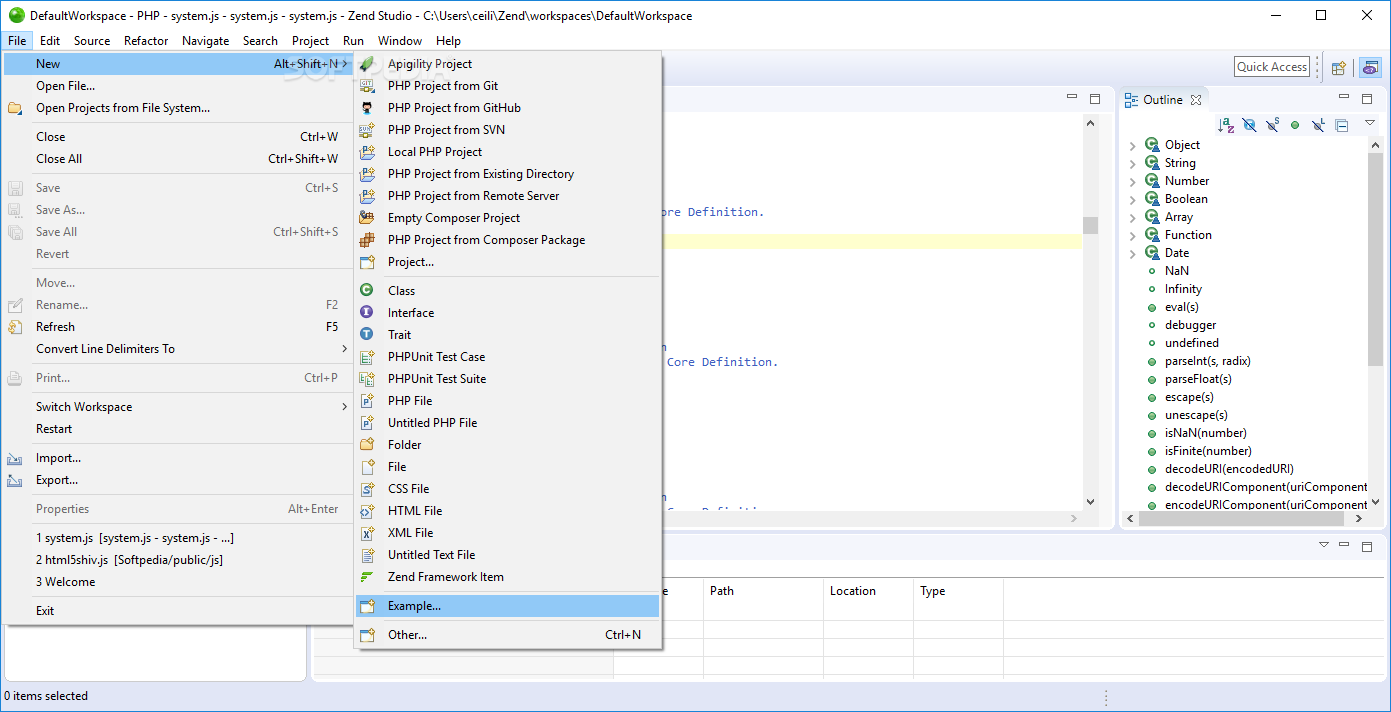Select isFinite(number) in Outline
Viewport: 1391px width, 712px height.
click(1208, 451)
